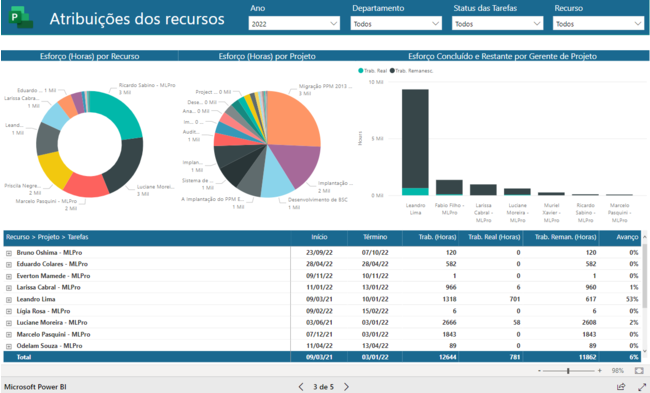Click fit to page icon
The height and width of the screenshot is (393, 650).
(639, 370)
